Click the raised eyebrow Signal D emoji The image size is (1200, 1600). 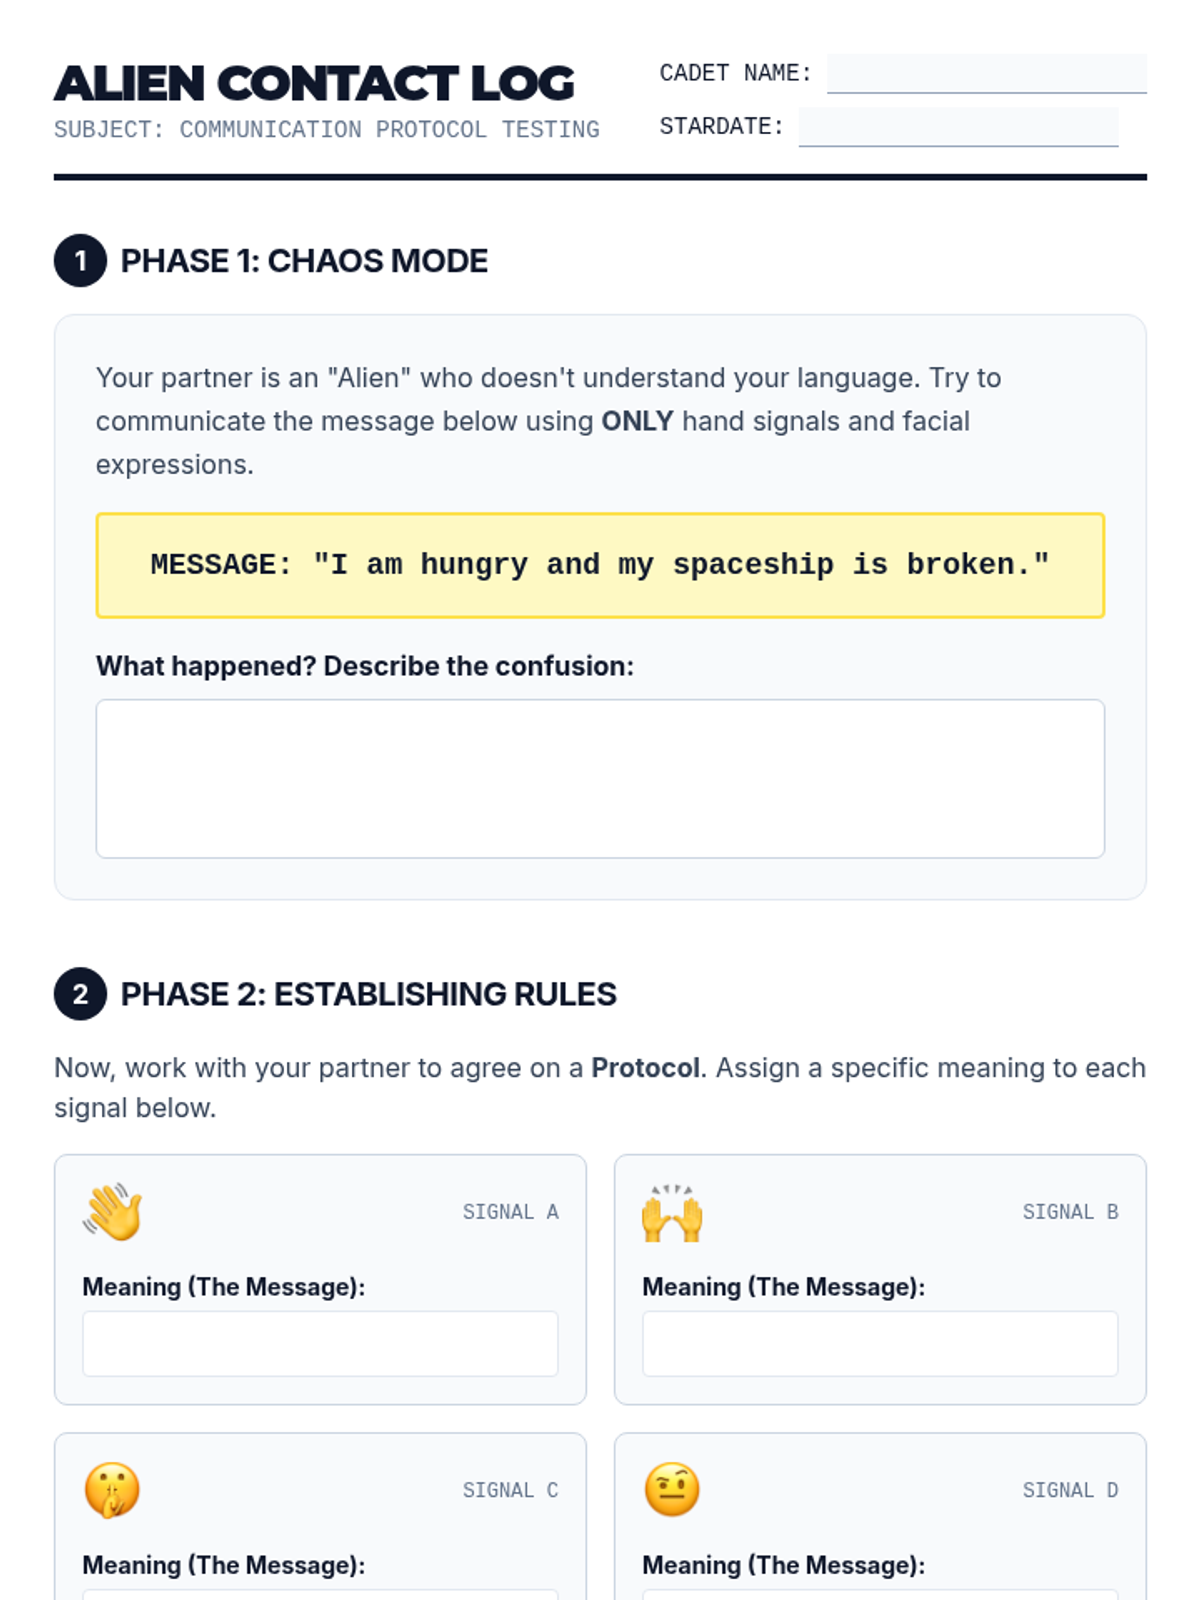pos(672,1490)
